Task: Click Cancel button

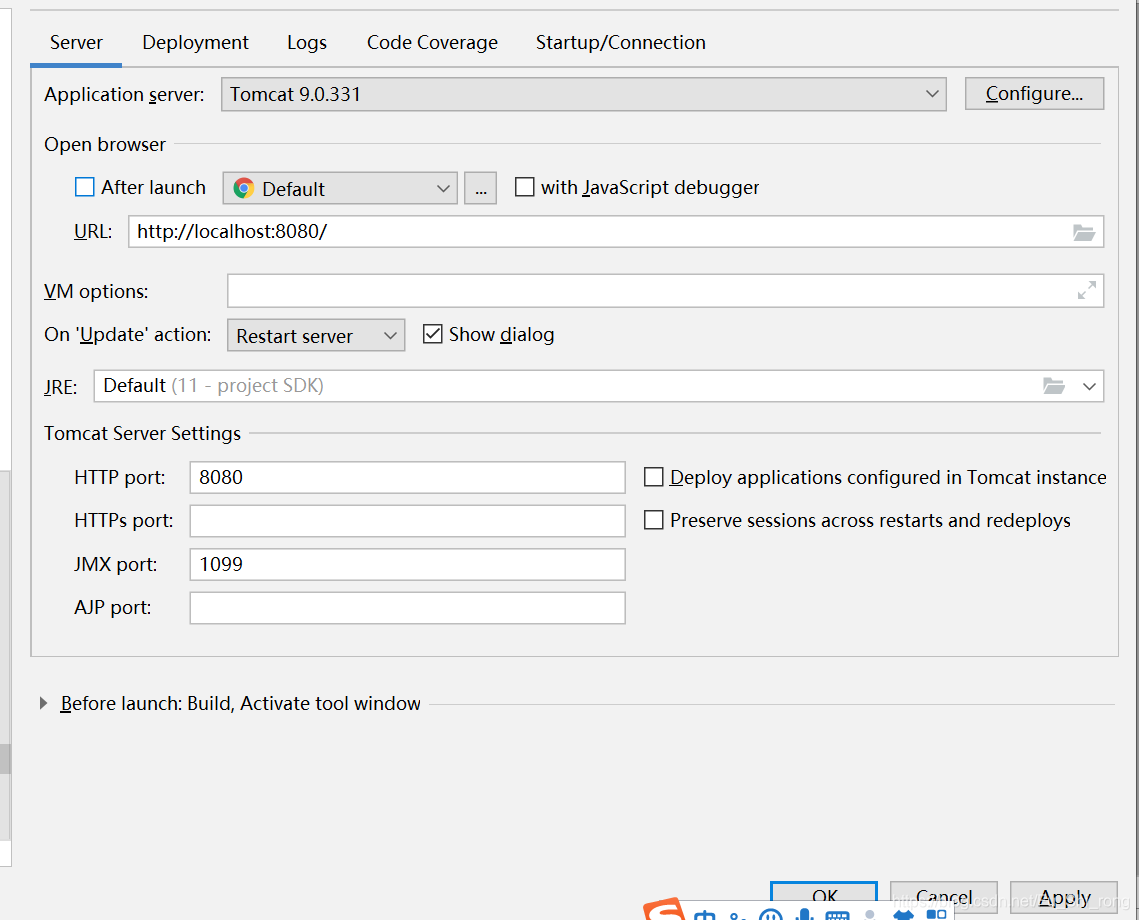Action: (944, 897)
